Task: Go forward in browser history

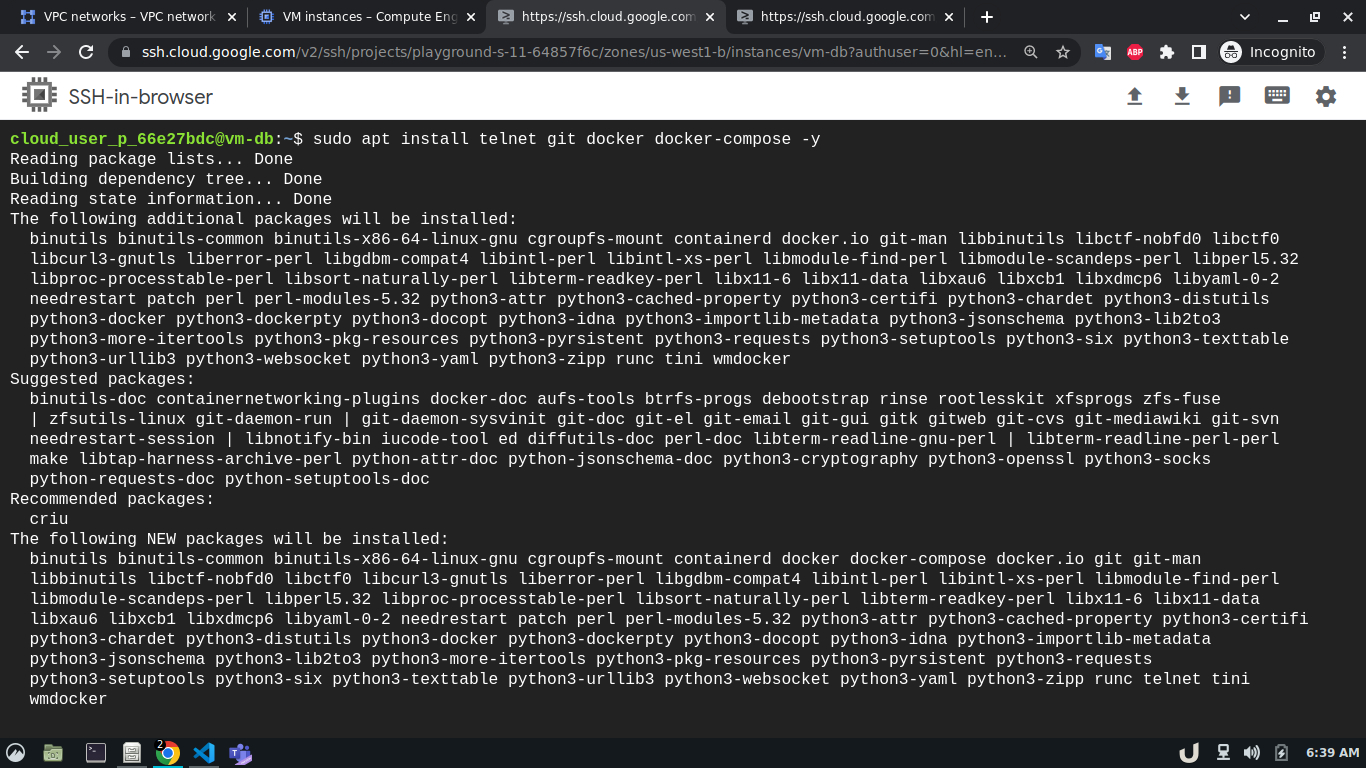Action: (x=54, y=52)
